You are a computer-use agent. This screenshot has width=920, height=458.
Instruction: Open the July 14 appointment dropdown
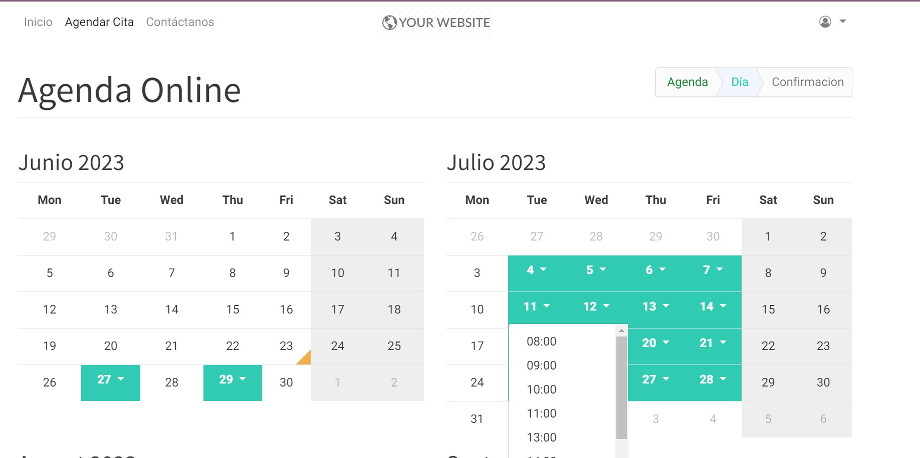(713, 309)
